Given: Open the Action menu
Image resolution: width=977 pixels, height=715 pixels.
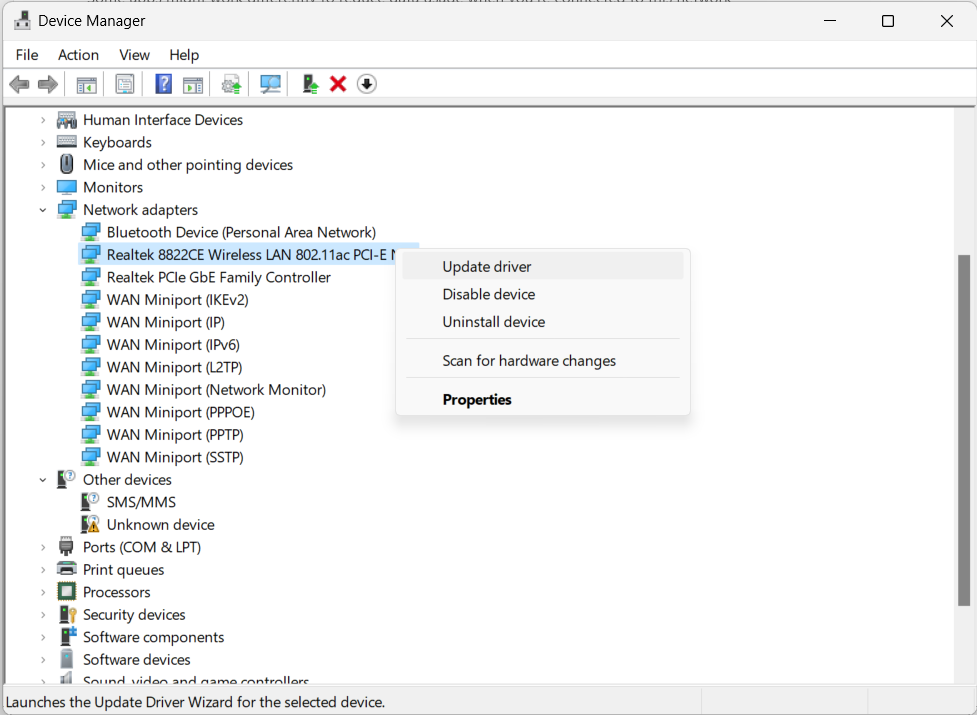Looking at the screenshot, I should (x=78, y=55).
